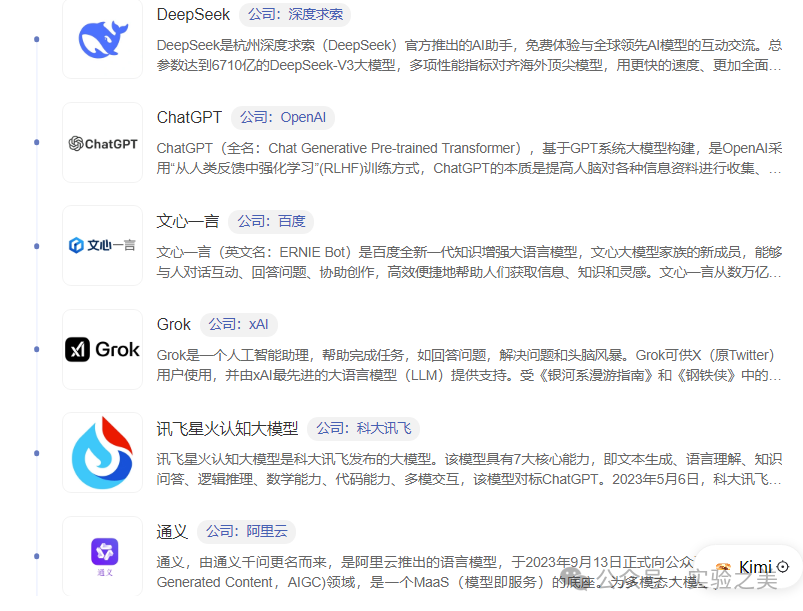Select the timeline dot beside 文心一言
Screen dimensions: 803x611
[36, 246]
